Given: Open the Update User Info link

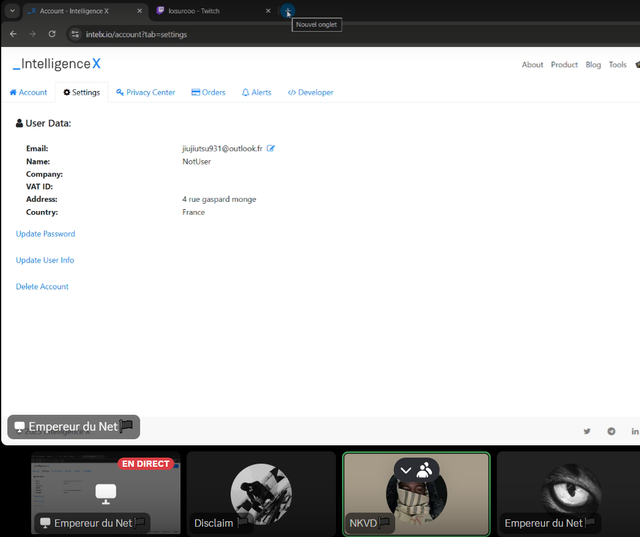Looking at the screenshot, I should tap(45, 260).
